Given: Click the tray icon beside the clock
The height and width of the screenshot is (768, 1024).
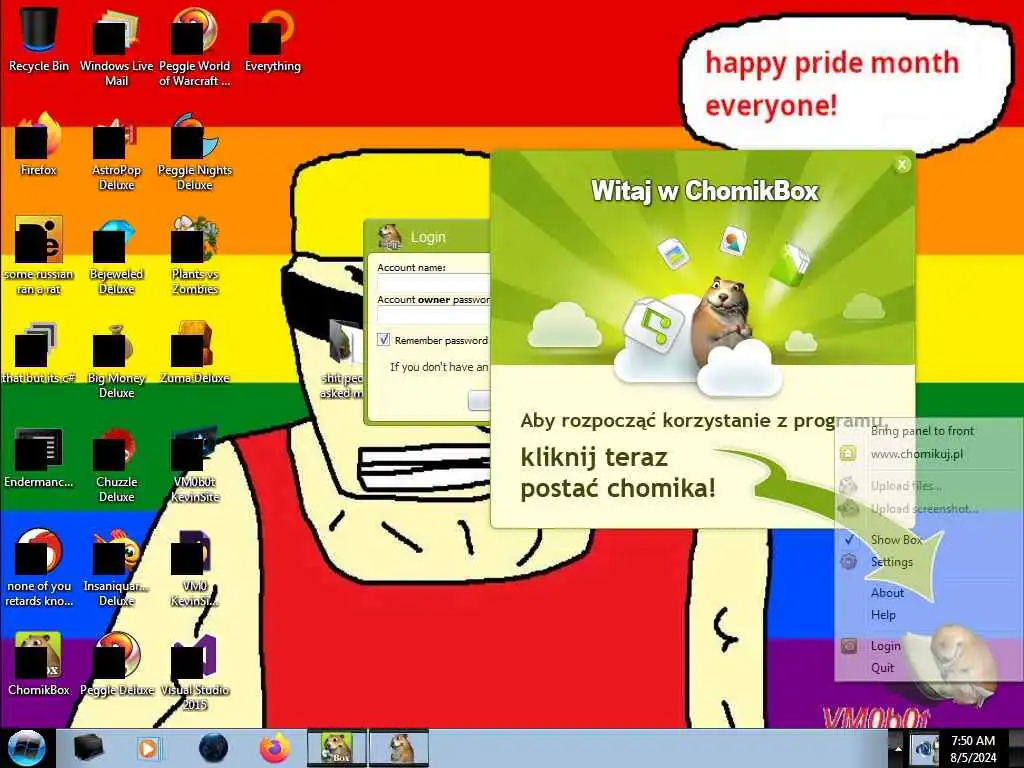Looking at the screenshot, I should click(x=924, y=749).
